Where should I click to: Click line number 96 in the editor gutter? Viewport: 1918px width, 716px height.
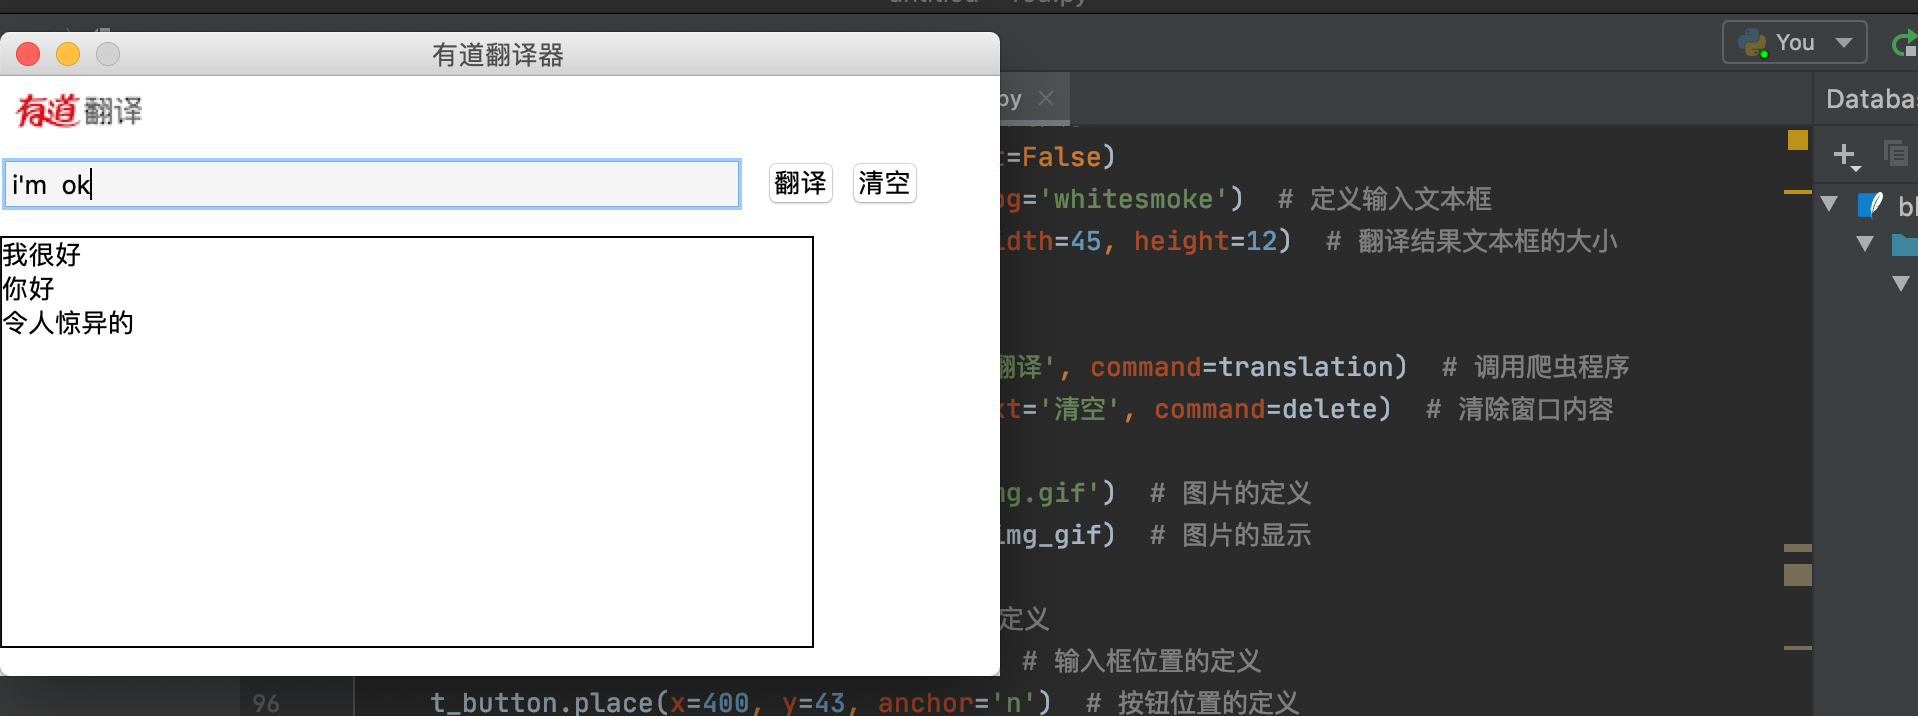point(266,703)
